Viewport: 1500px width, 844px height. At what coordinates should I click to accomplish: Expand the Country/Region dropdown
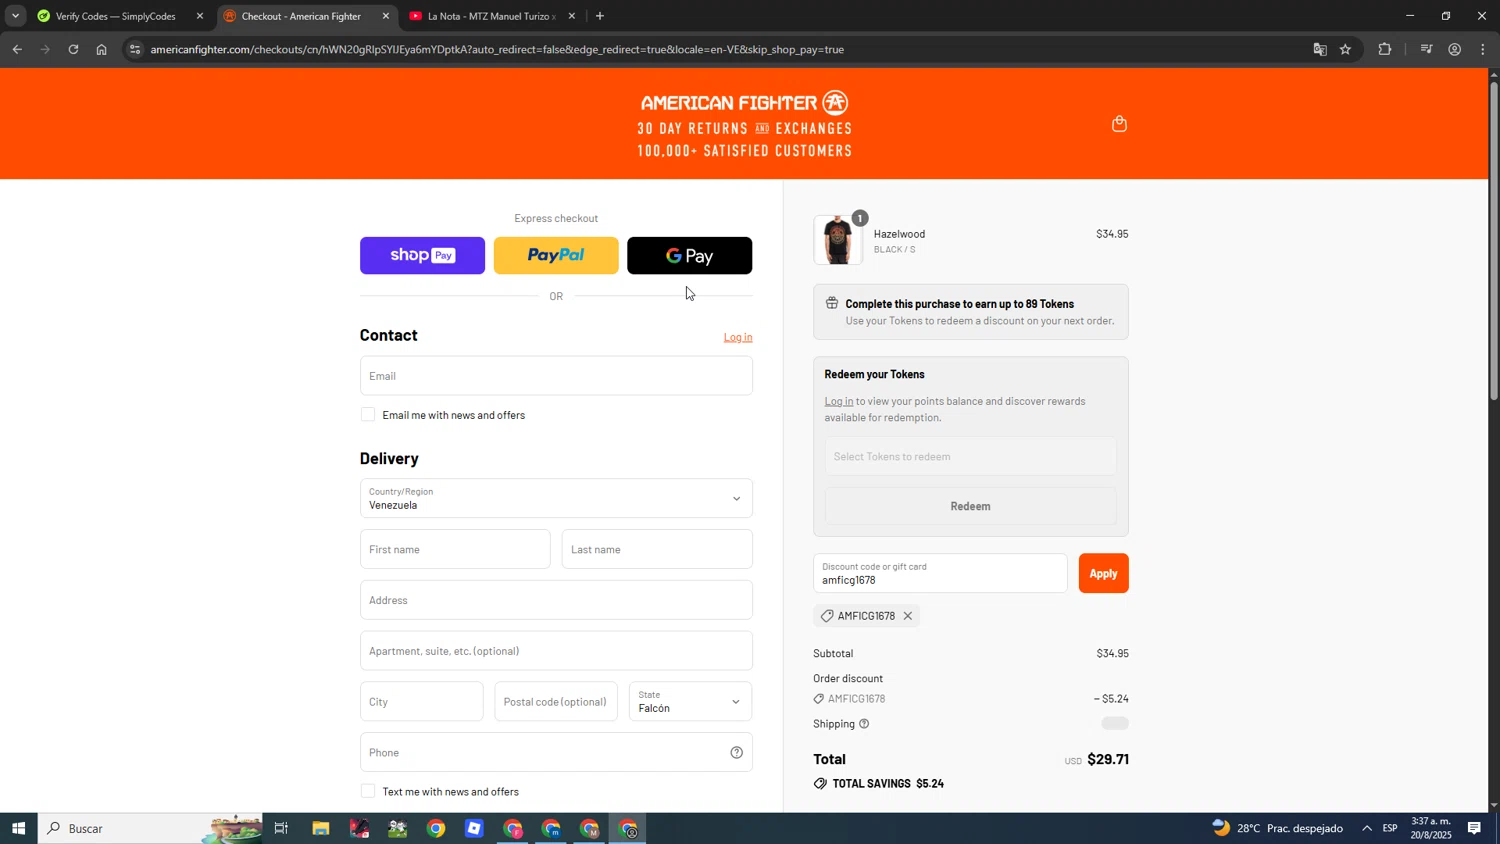(556, 498)
